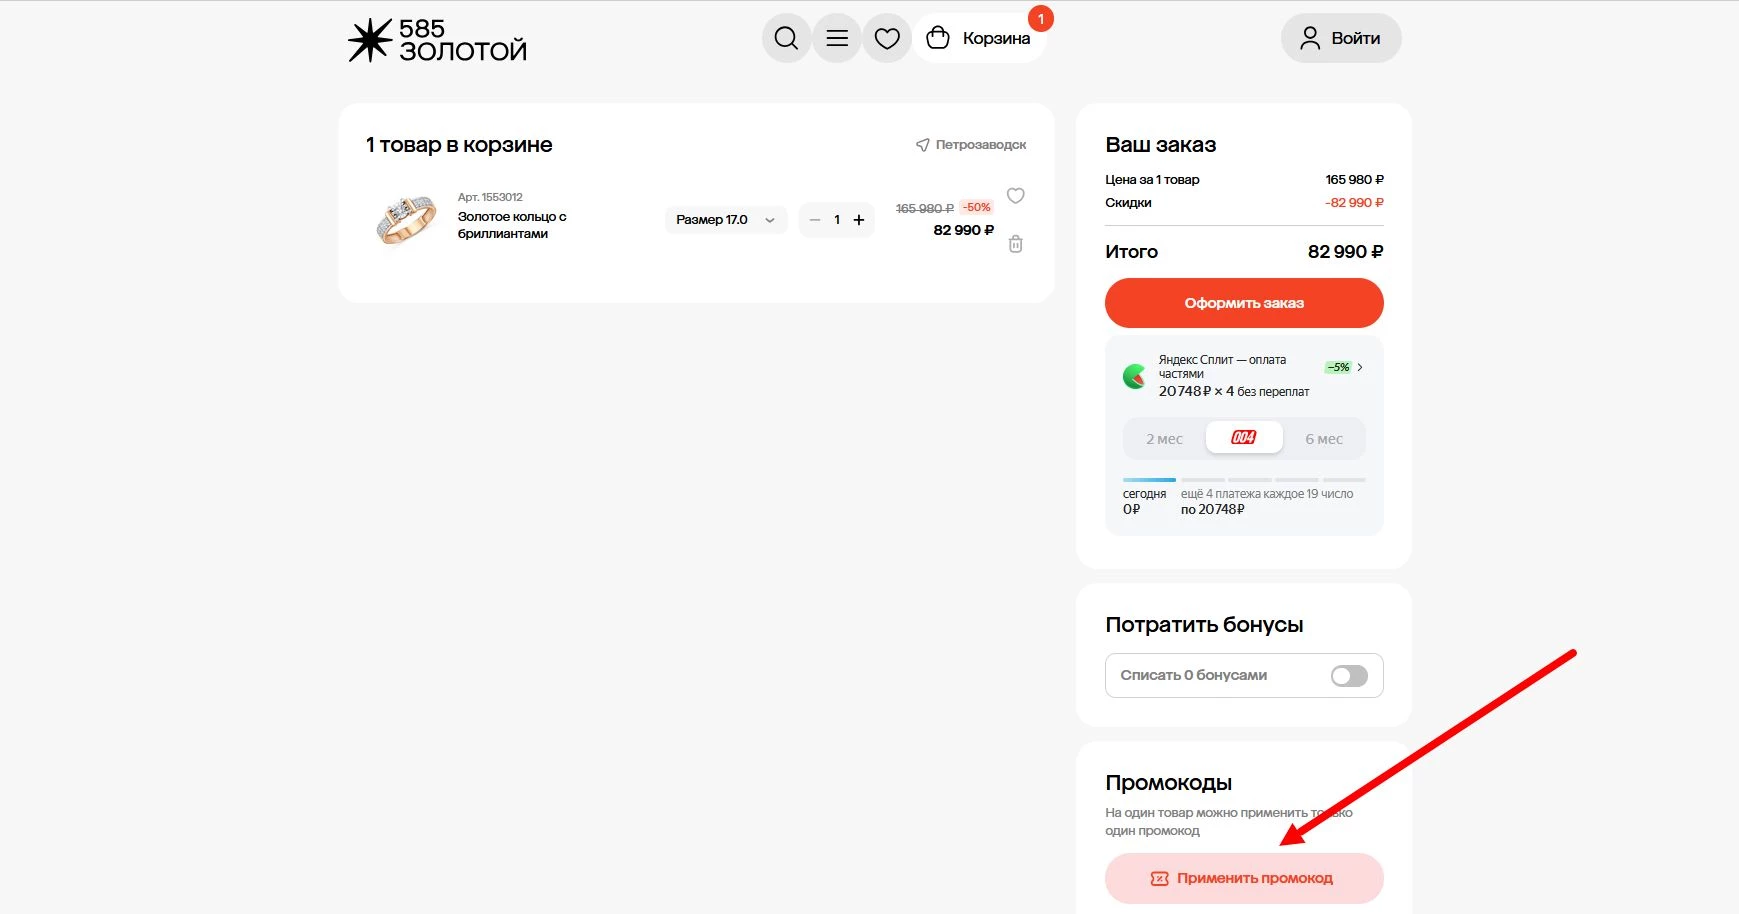The width and height of the screenshot is (1739, 914).
Task: Open the search on 585 Золотой site
Action: [x=785, y=37]
